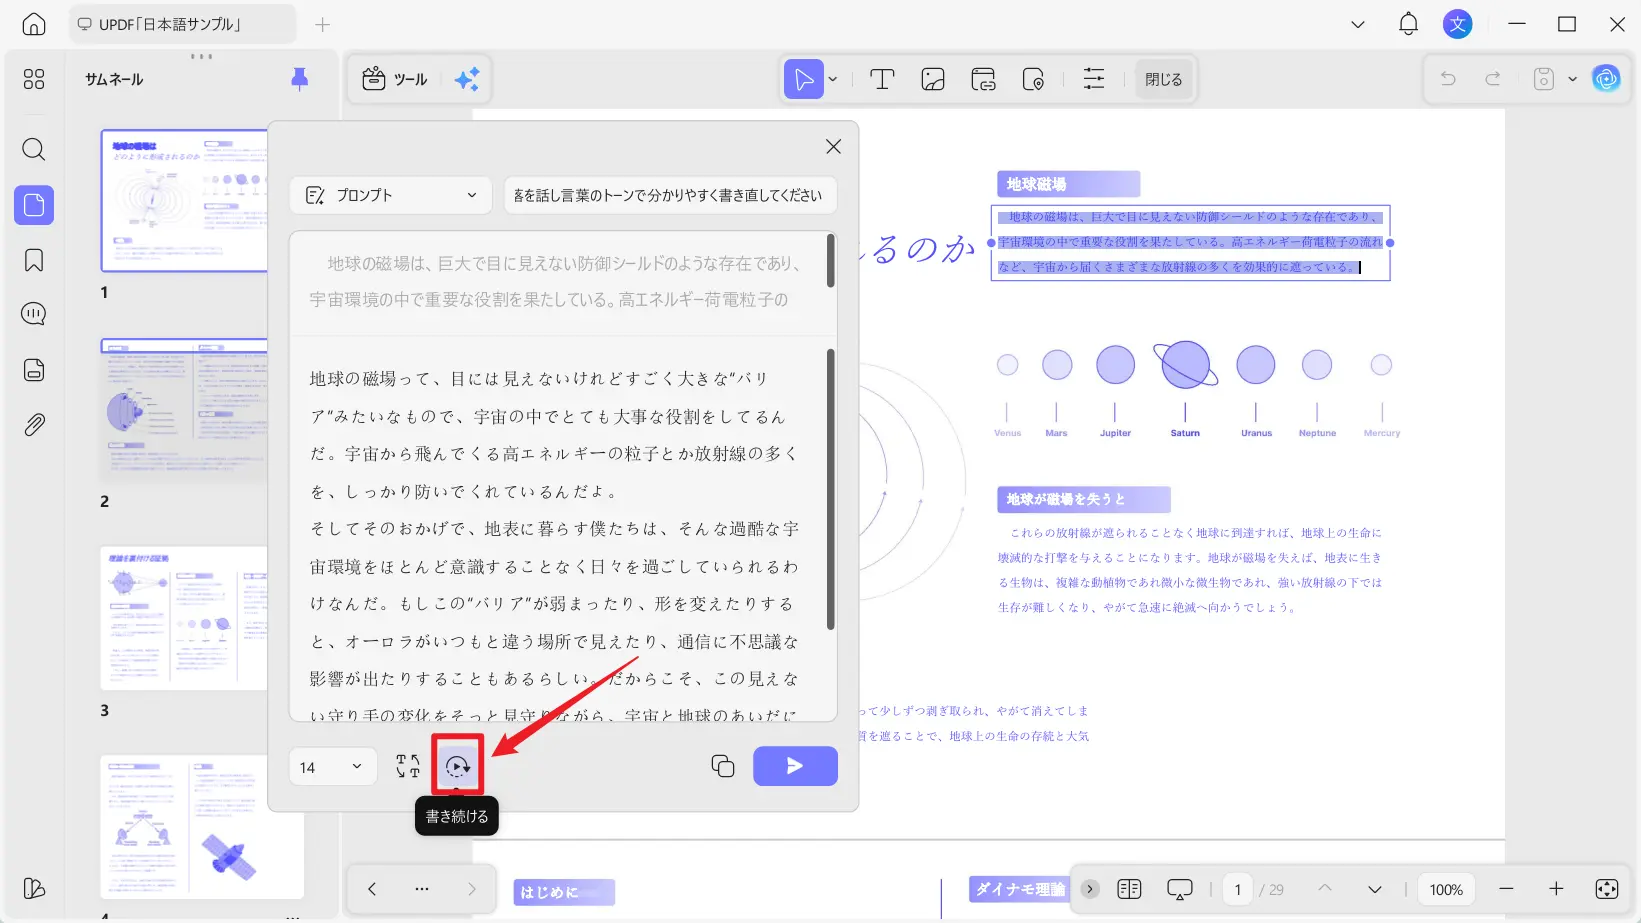Send the prompt with the submit button
Viewport: 1641px width, 923px height.
click(795, 766)
